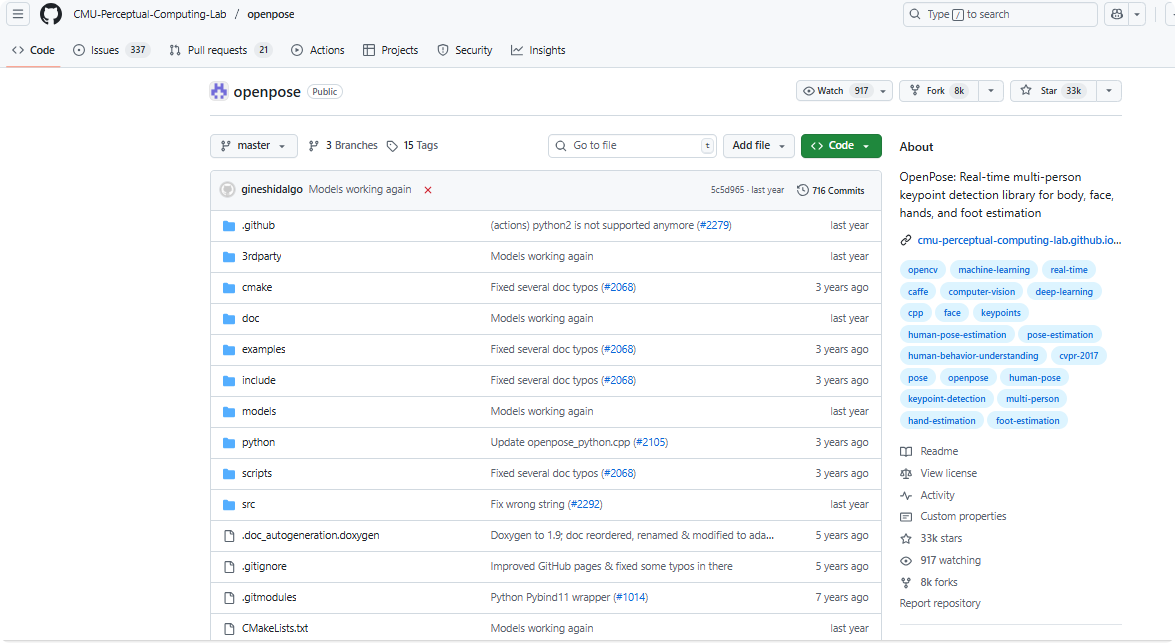Open pull request #2292 link

[x=586, y=504]
